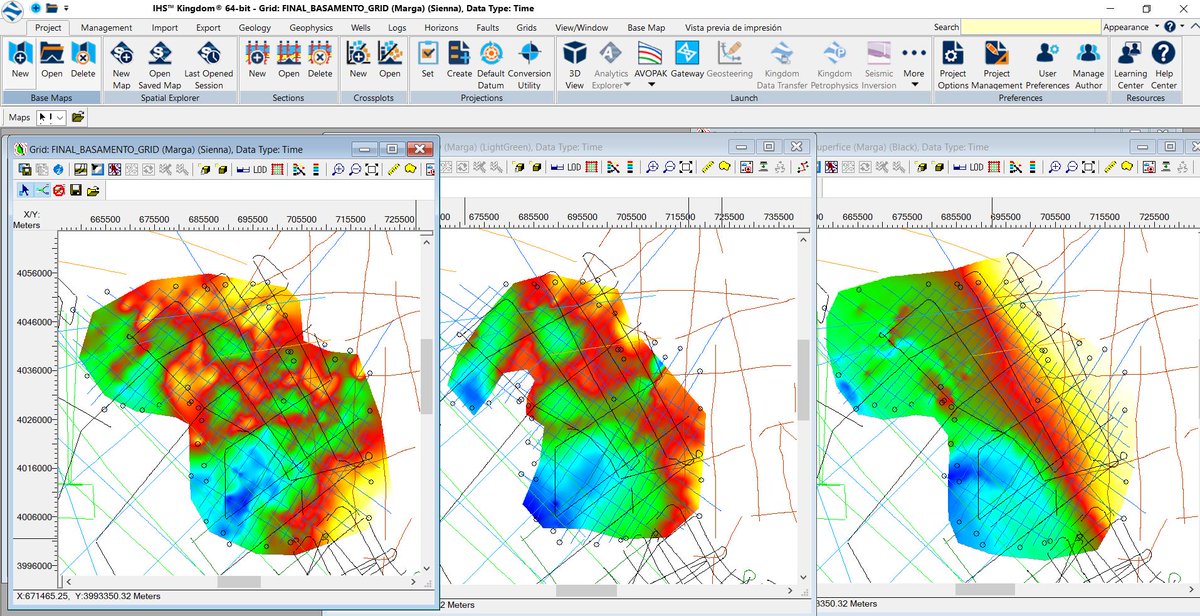Click the LOD button in Sienna grid window

click(x=260, y=169)
